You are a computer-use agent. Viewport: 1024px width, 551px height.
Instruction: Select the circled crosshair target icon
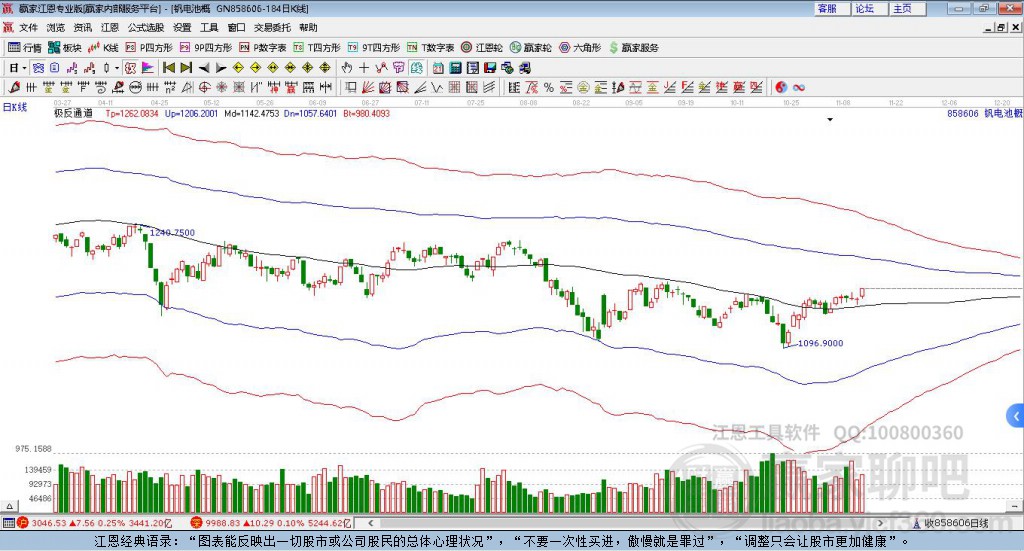(204, 87)
